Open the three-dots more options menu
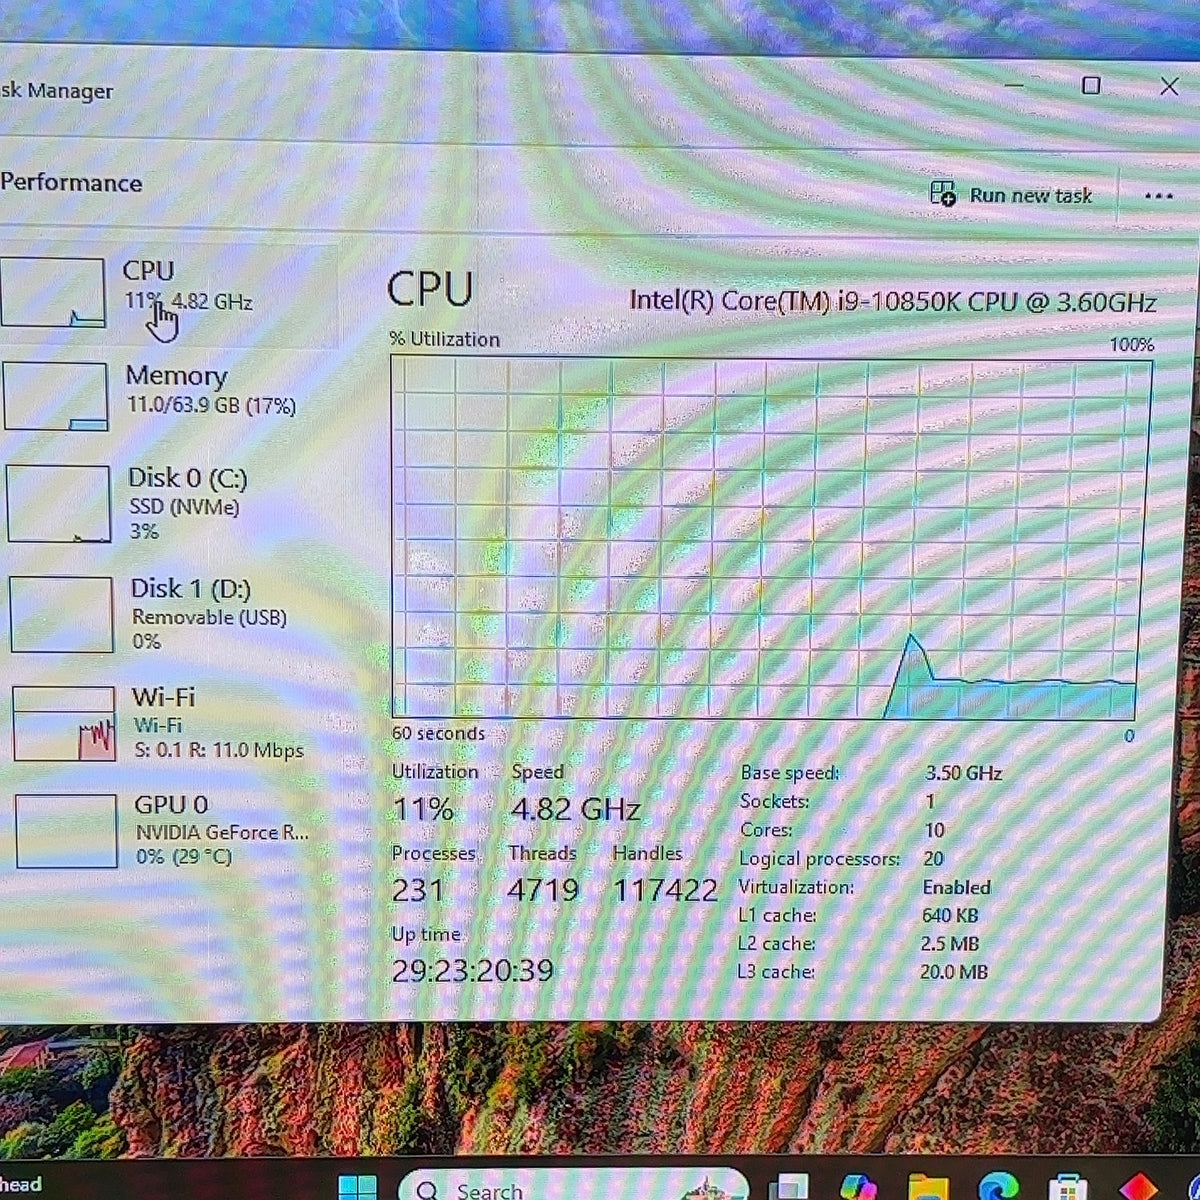 pos(1158,196)
